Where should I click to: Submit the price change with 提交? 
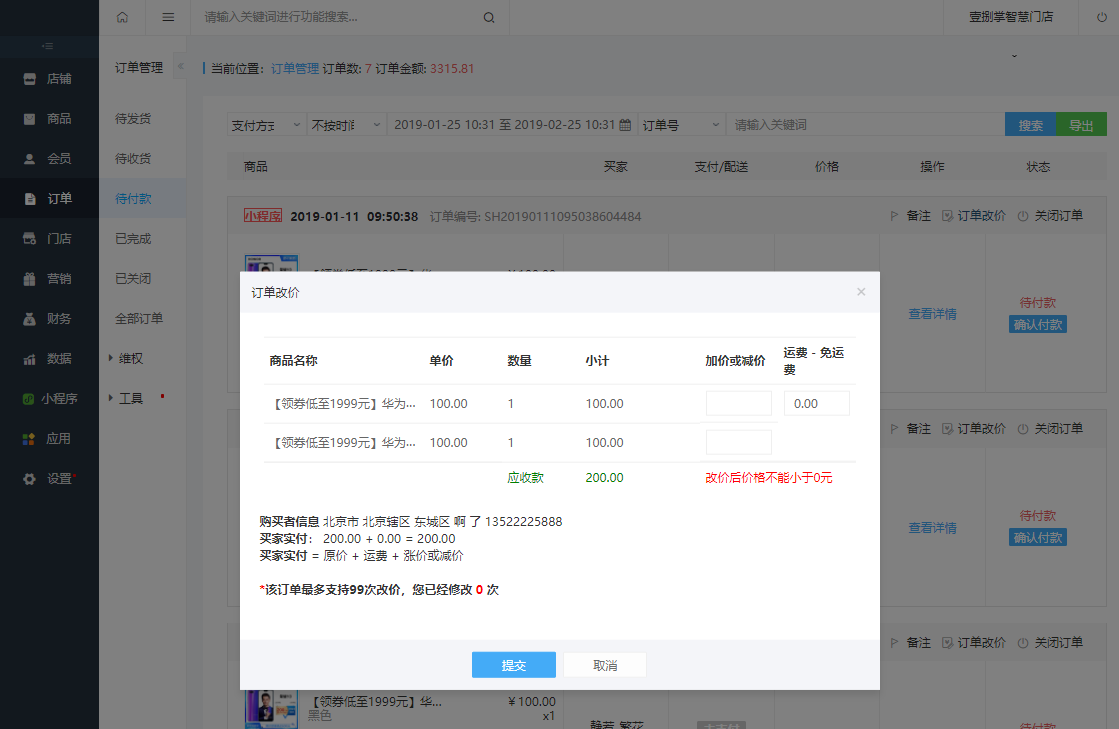pos(514,665)
